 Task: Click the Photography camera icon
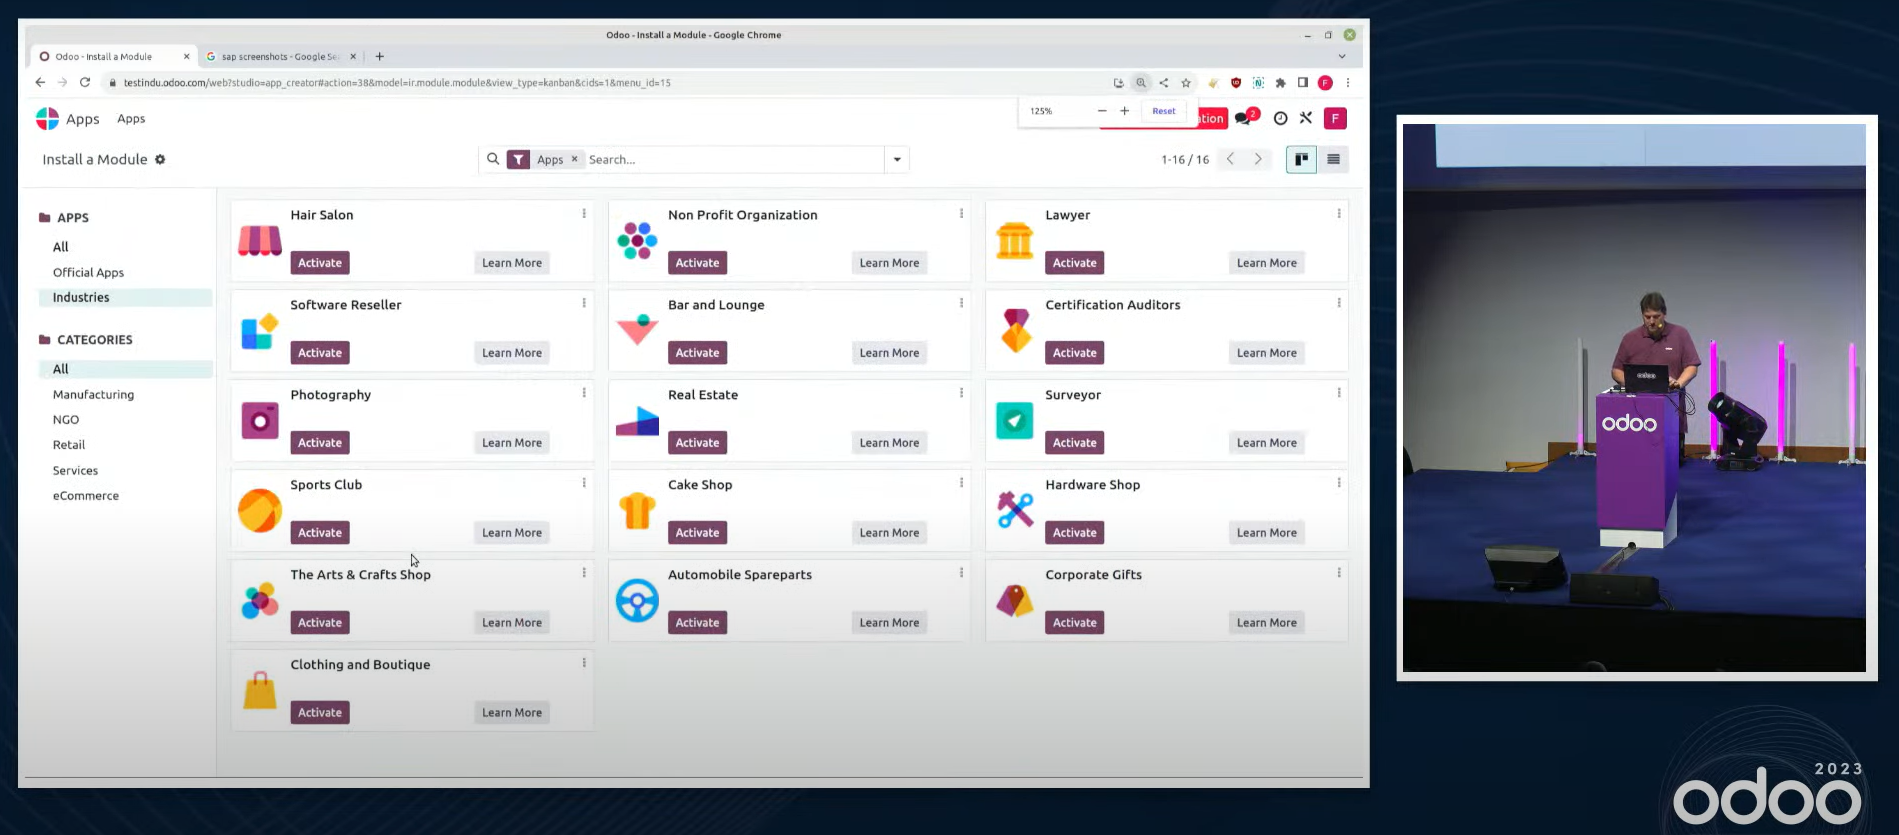260,421
